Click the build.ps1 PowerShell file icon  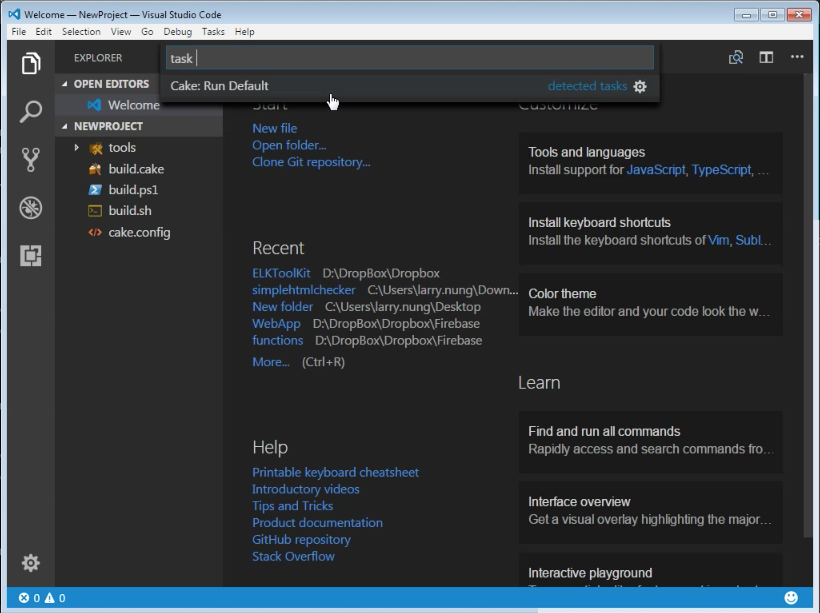95,190
